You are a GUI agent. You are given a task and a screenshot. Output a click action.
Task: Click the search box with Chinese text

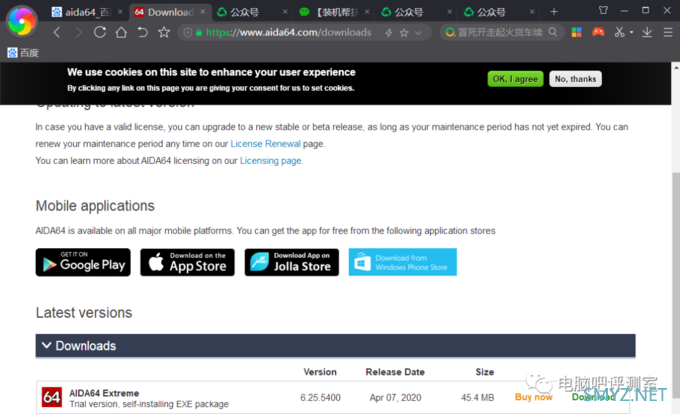click(500, 33)
